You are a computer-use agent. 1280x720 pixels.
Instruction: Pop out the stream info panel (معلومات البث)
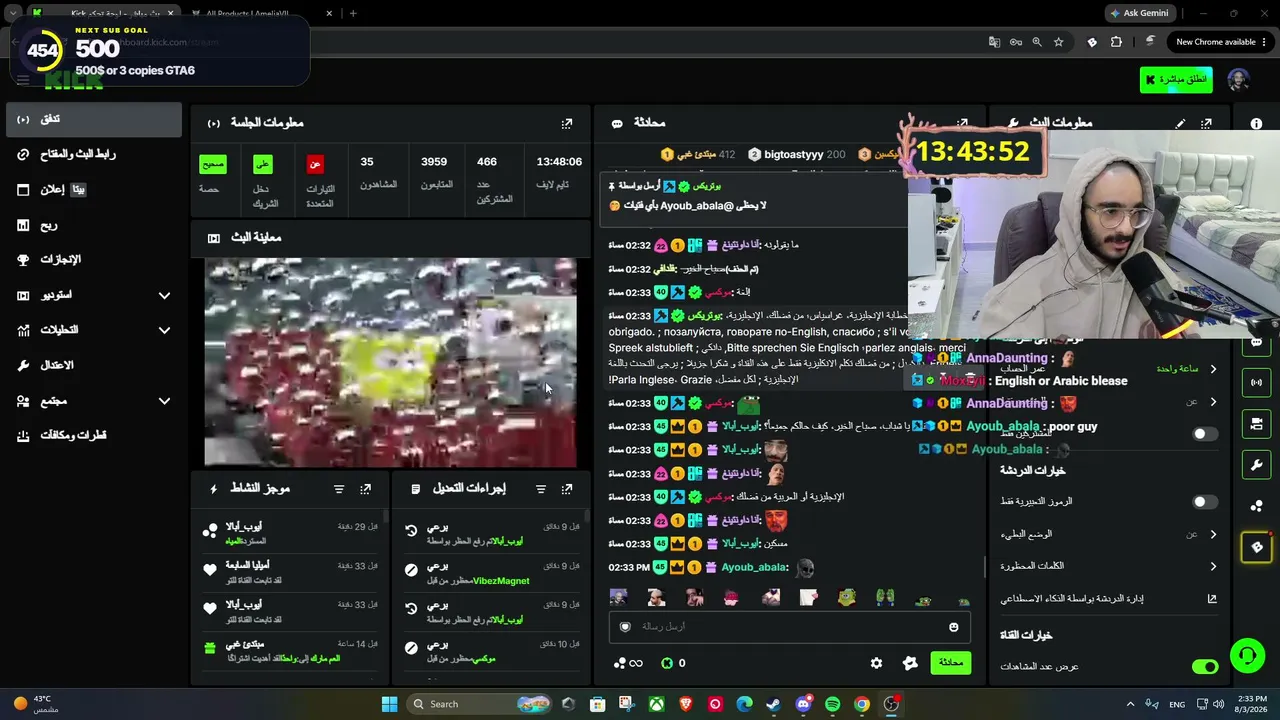pos(1206,123)
